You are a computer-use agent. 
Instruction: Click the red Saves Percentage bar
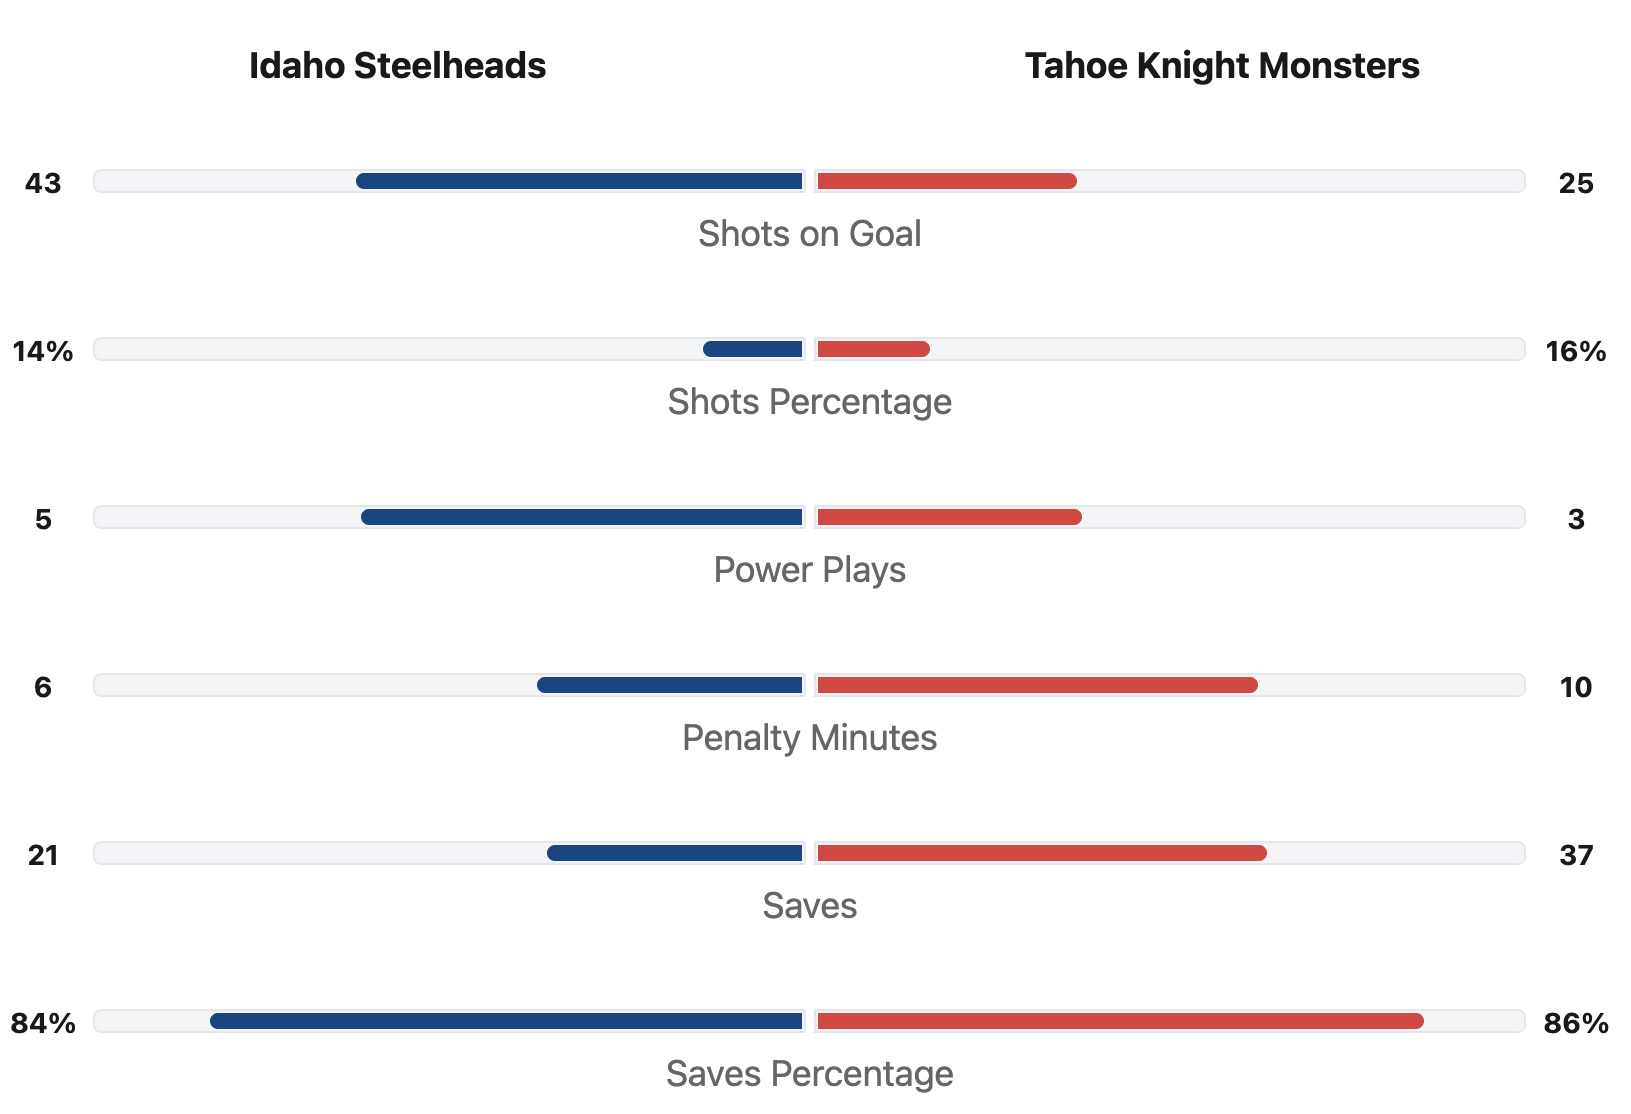click(x=1120, y=1021)
